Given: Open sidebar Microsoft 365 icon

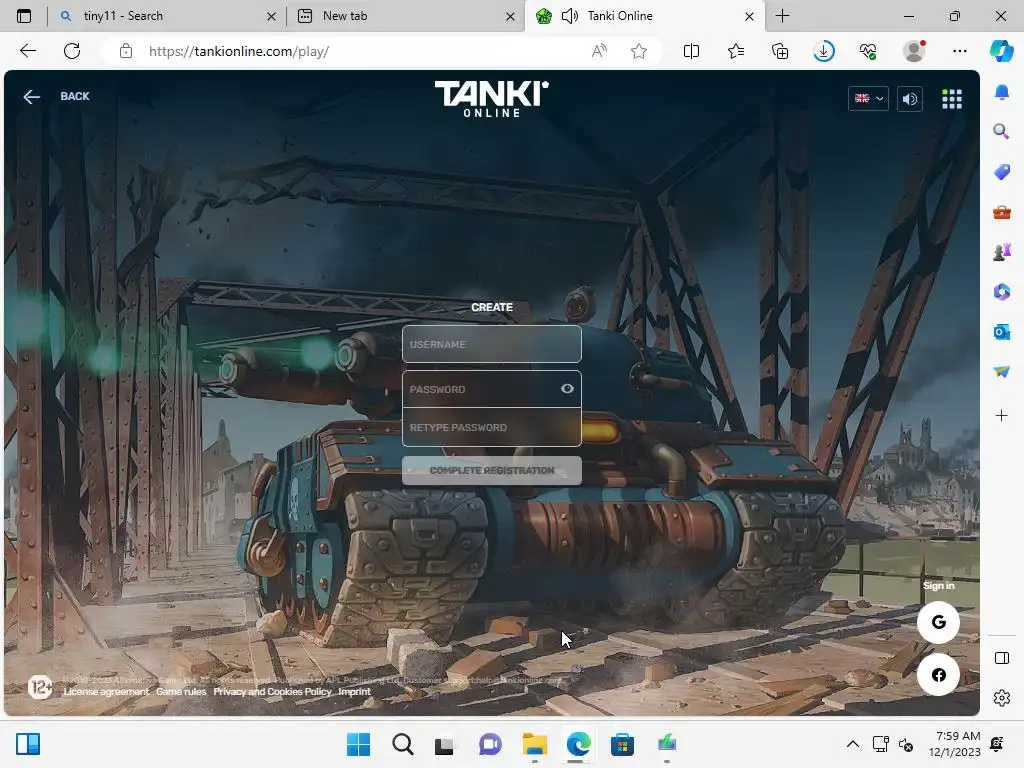Looking at the screenshot, I should point(1001,292).
